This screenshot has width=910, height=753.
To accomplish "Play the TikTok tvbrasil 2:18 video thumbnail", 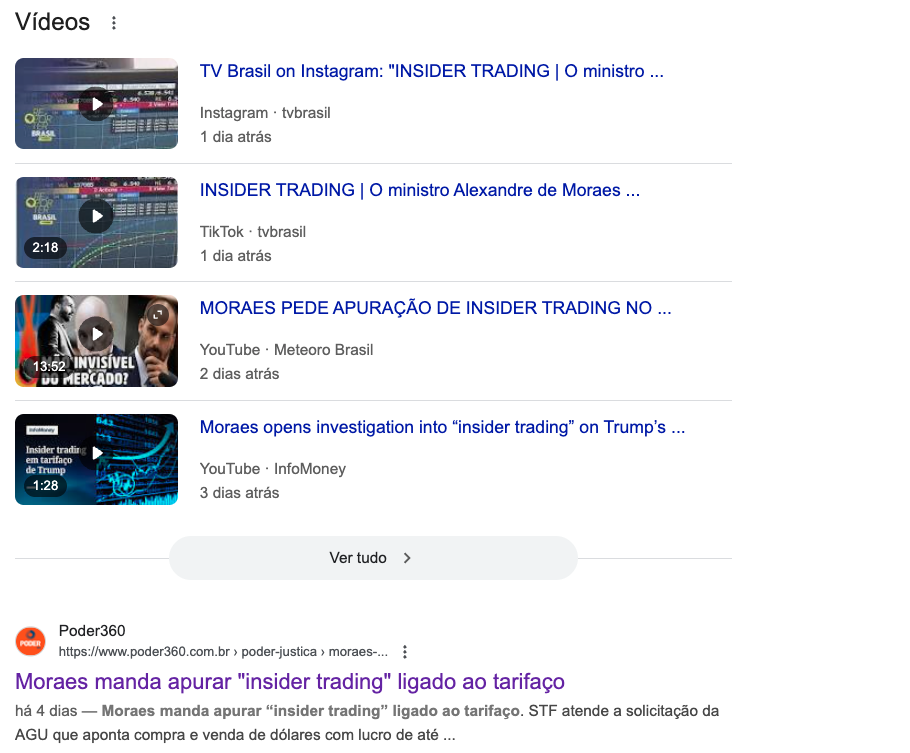I will click(x=96, y=222).
